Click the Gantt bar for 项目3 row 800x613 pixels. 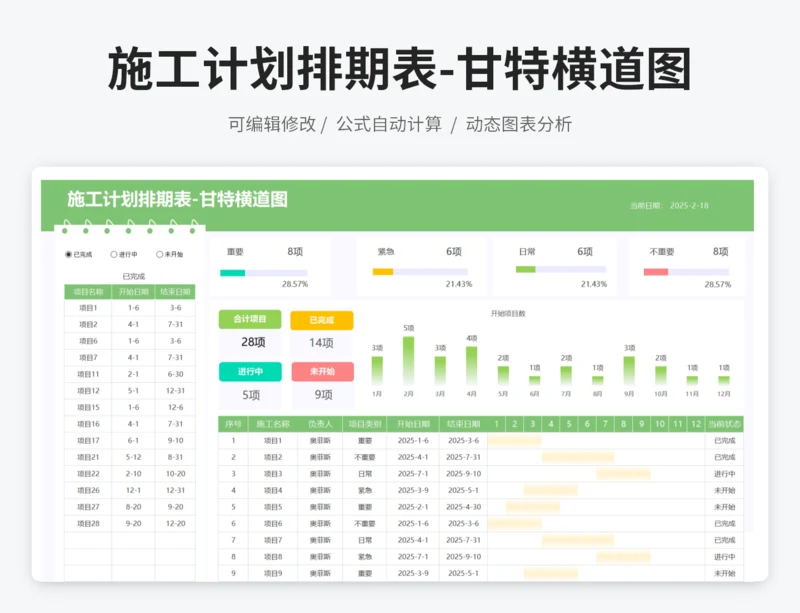click(x=623, y=474)
